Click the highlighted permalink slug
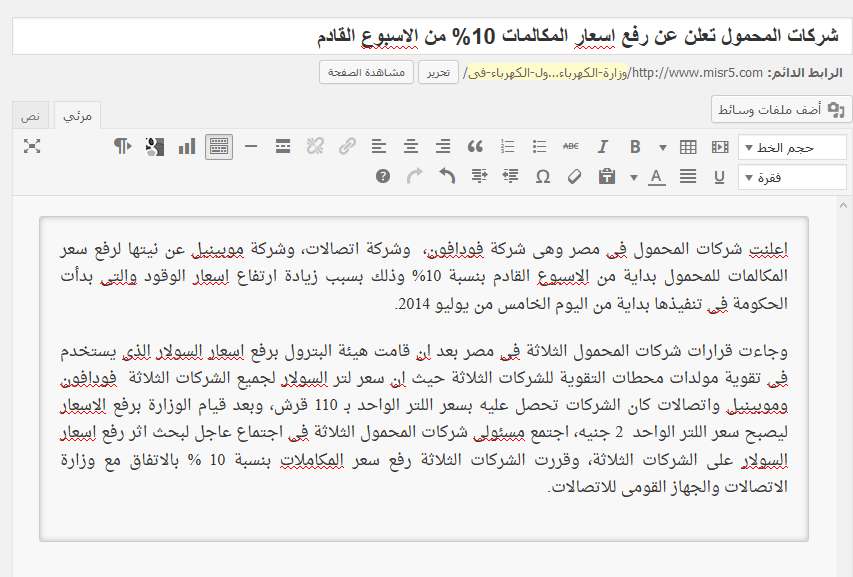 click(547, 73)
